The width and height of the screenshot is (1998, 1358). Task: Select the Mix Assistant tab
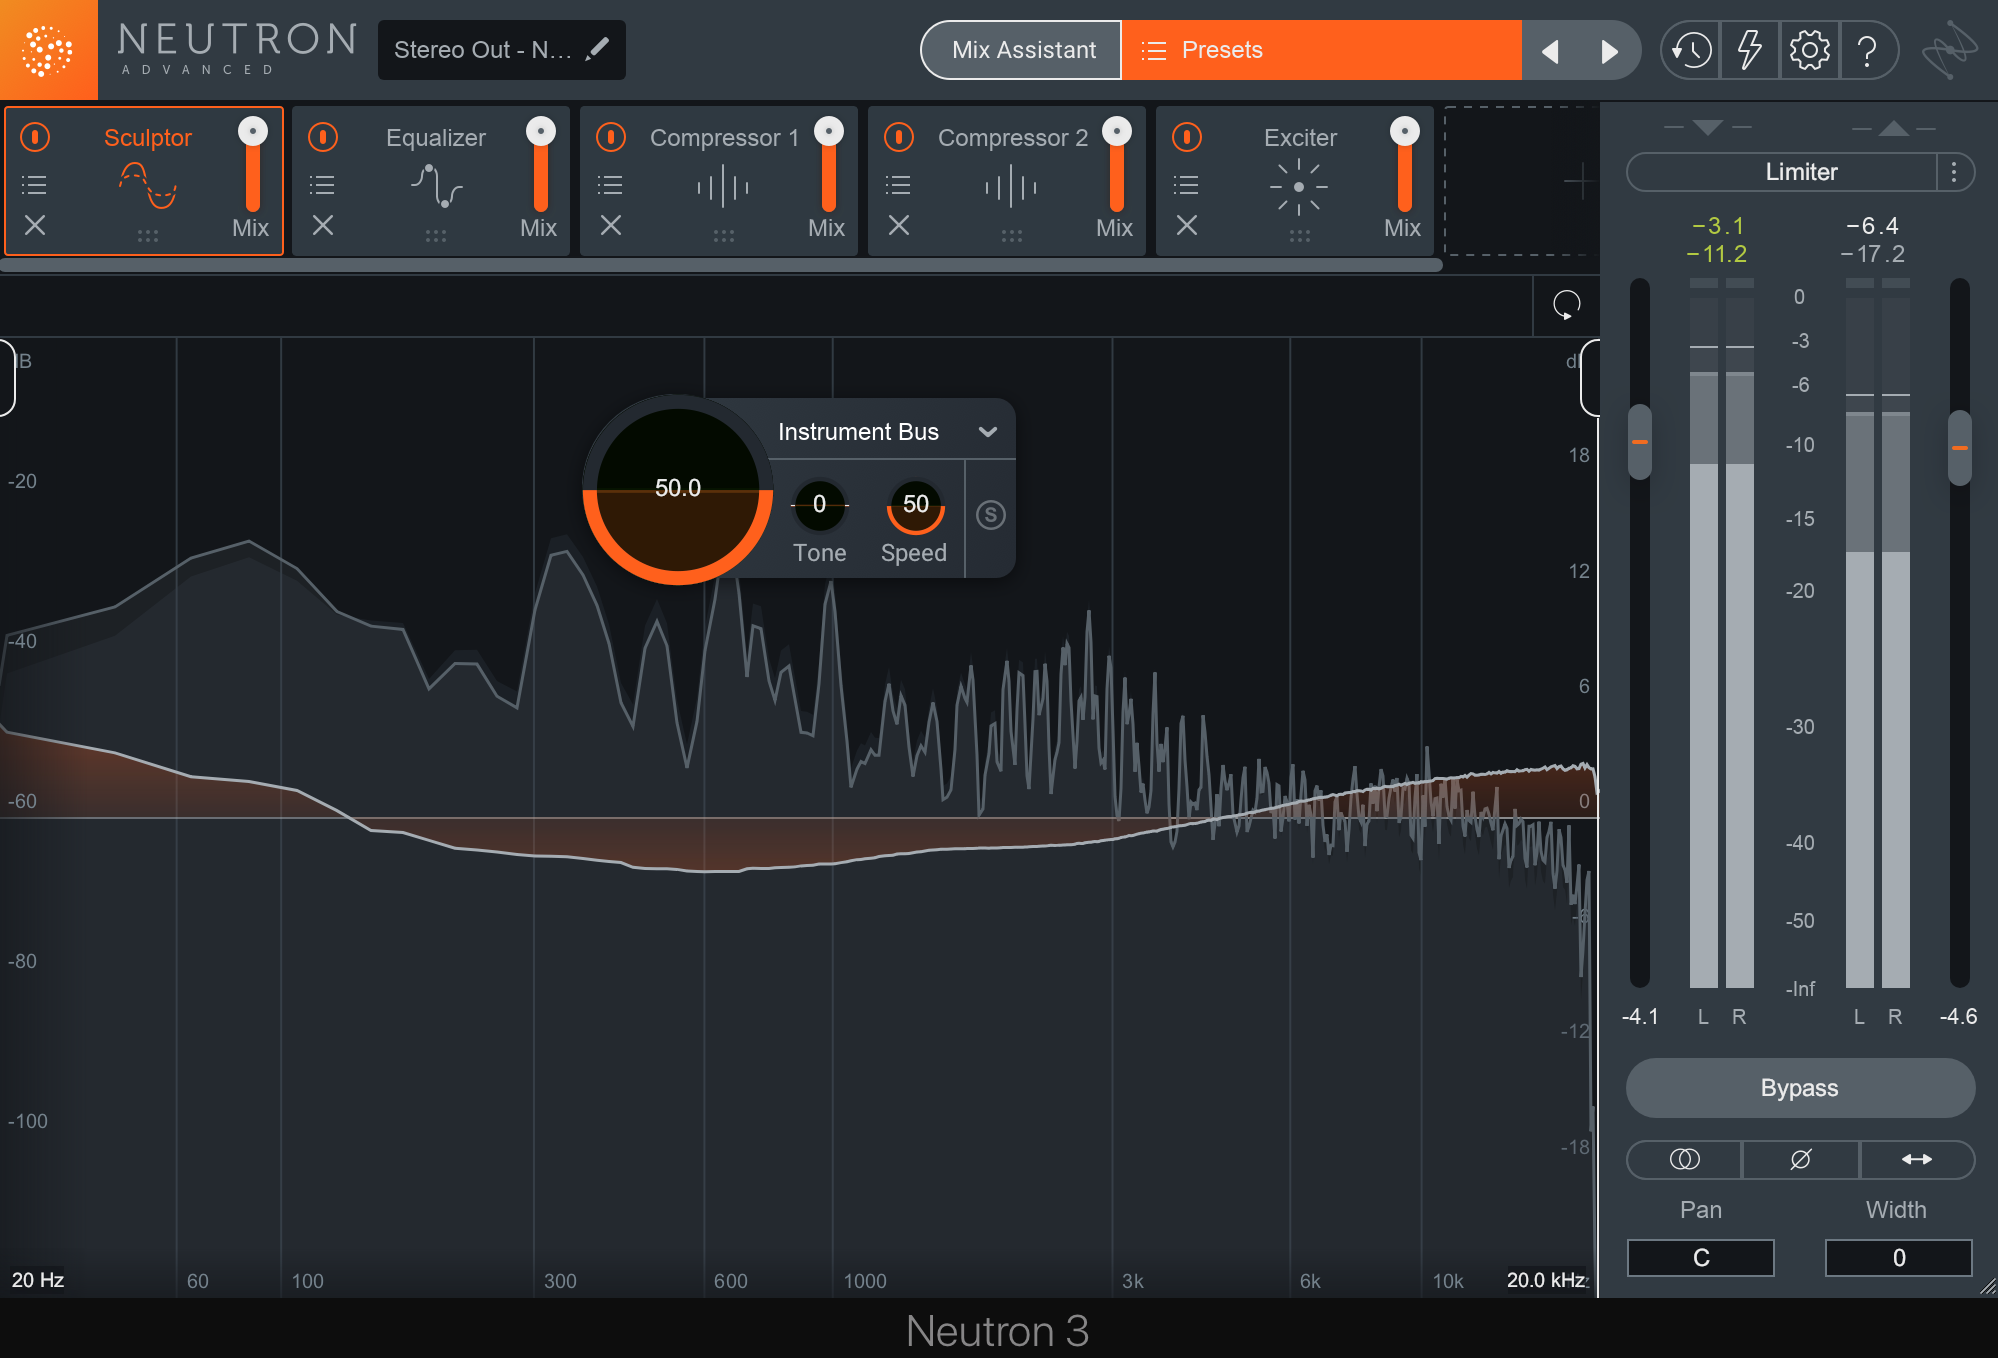coord(1019,48)
